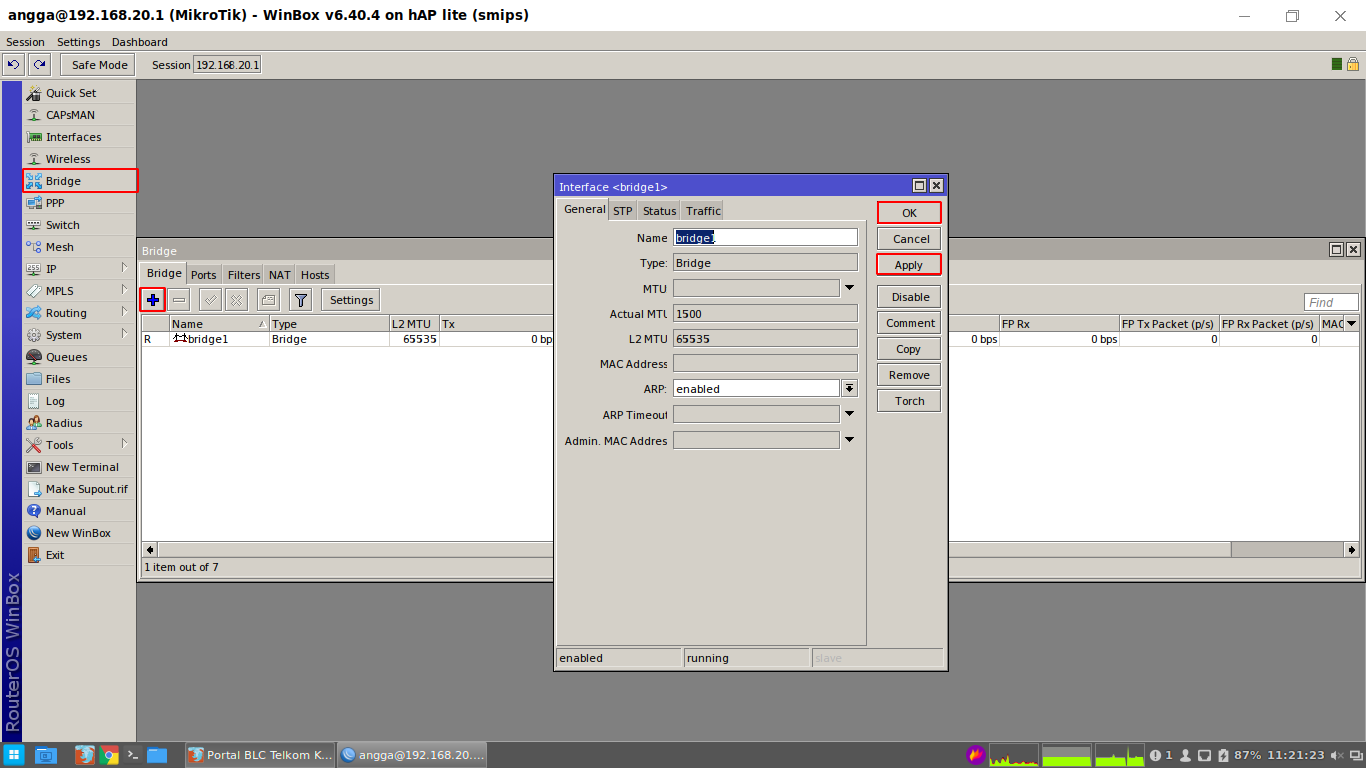Expand the IP submenu in sidebar
Screen dimensions: 1366x768
[x=125, y=268]
